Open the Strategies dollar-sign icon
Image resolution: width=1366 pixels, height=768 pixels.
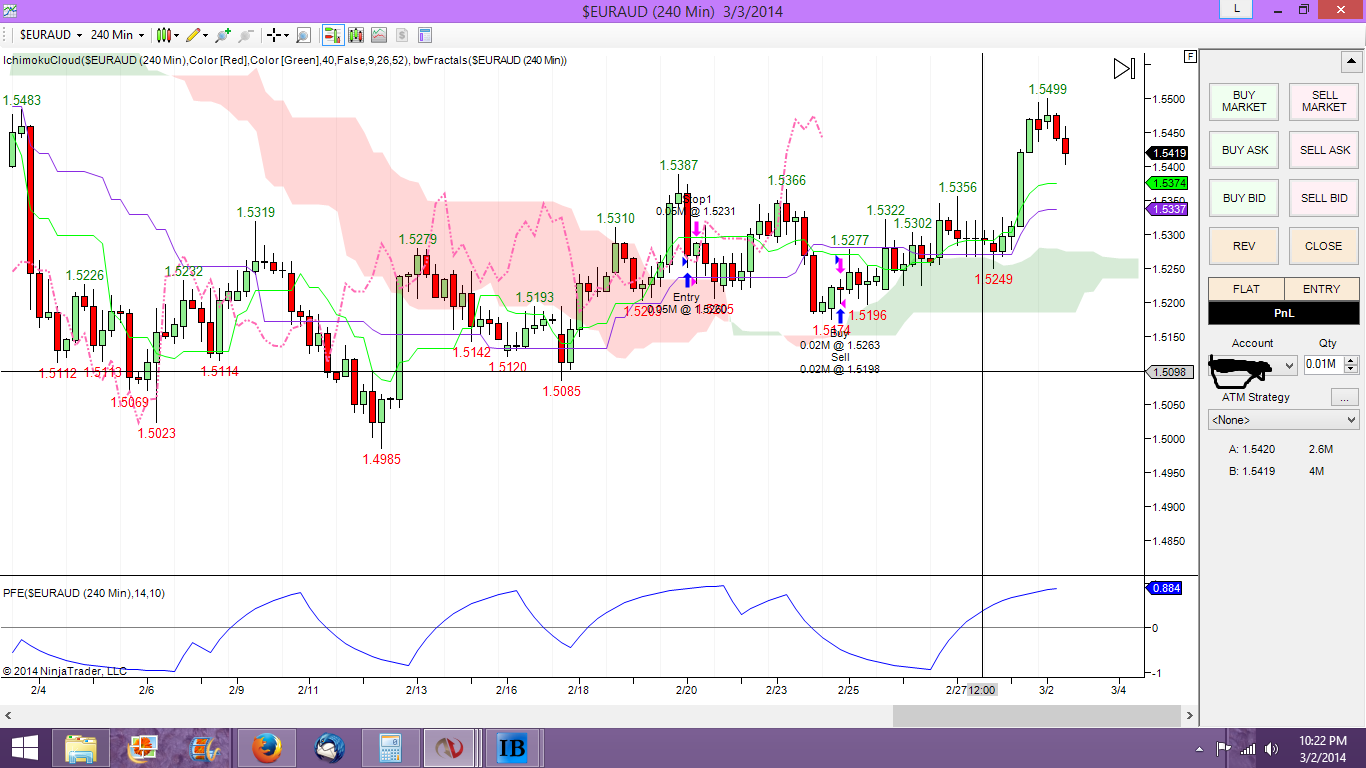(402, 35)
